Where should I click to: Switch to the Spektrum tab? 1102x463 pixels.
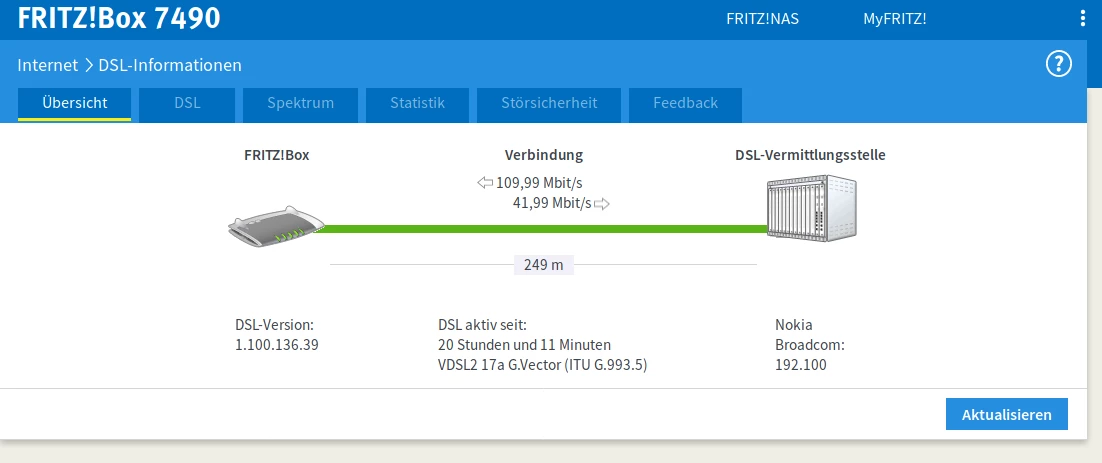300,104
